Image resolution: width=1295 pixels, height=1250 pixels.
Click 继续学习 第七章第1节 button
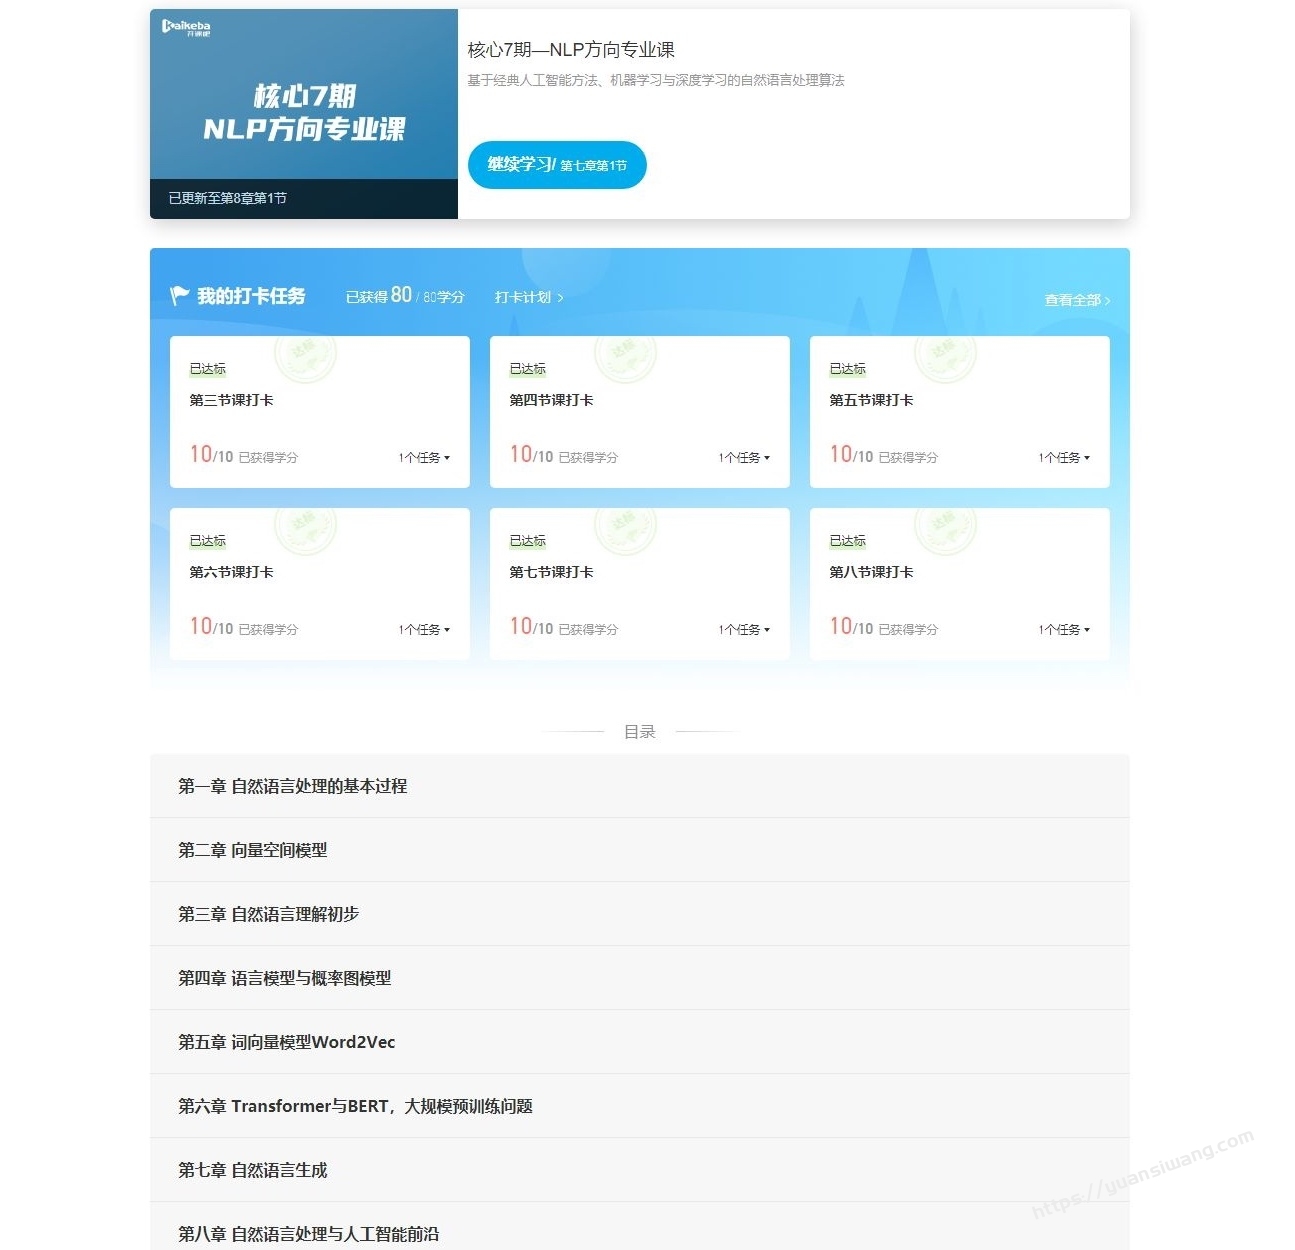[x=557, y=165]
